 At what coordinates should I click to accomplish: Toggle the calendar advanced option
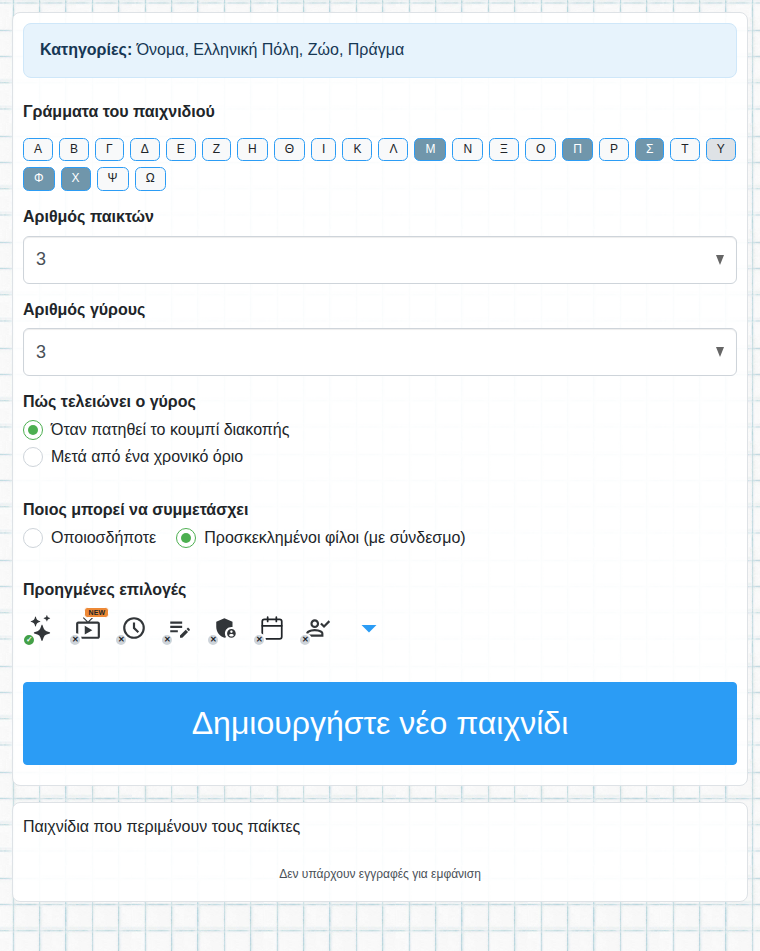pos(271,629)
